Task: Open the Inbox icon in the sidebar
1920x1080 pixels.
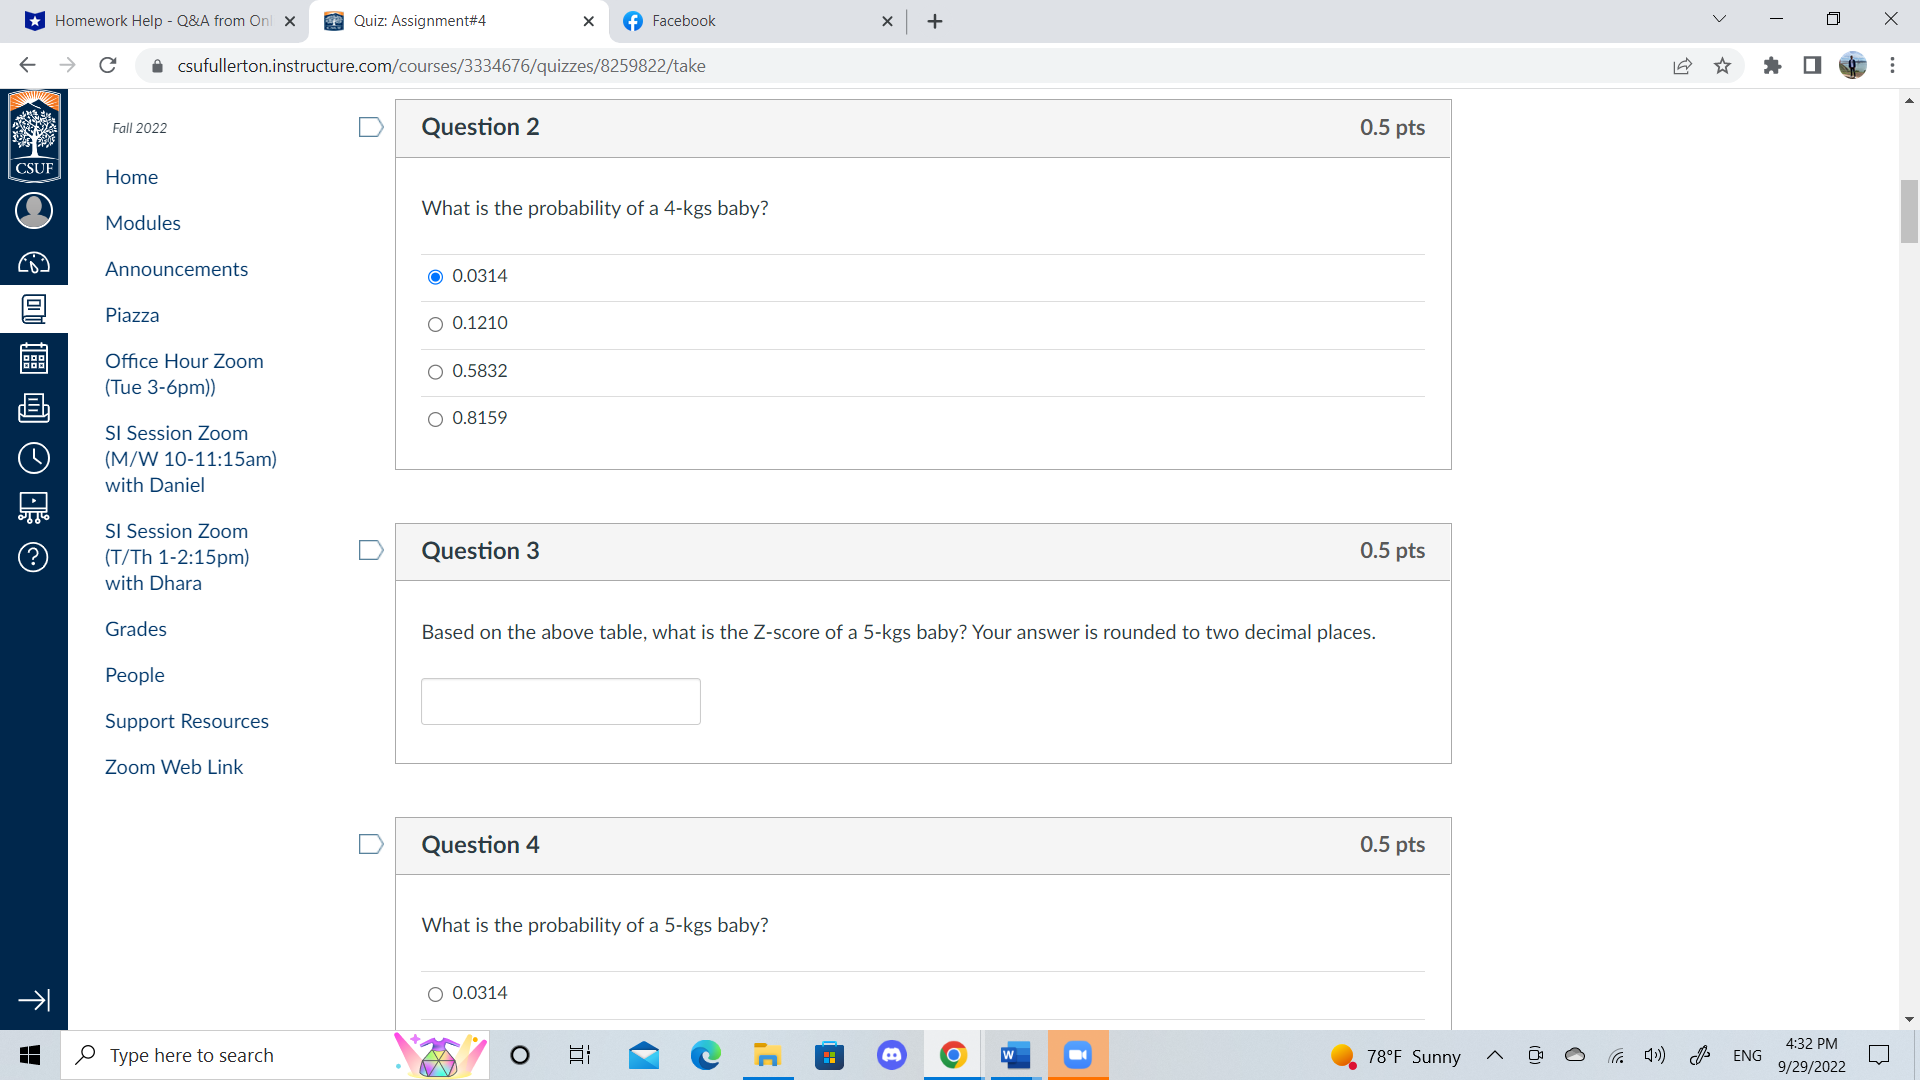Action: click(x=33, y=408)
